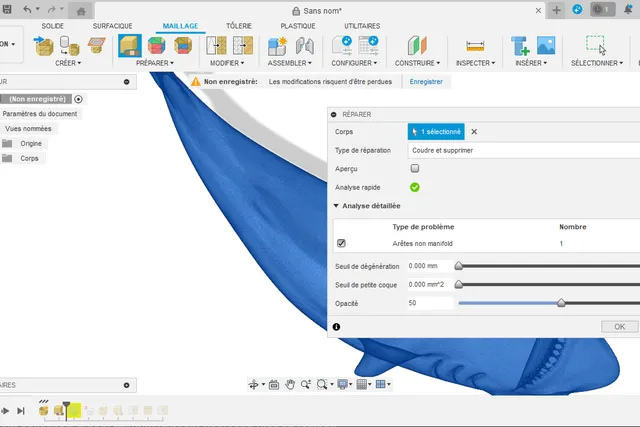Viewport: 640px width, 427px height.
Task: Activate the selection window tool icon
Action: tap(596, 45)
